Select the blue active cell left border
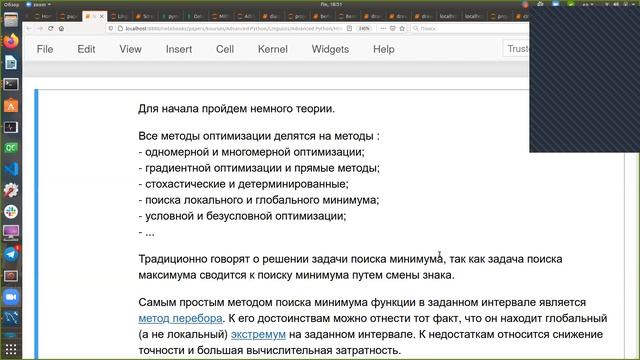640x360 pixels. click(36, 224)
